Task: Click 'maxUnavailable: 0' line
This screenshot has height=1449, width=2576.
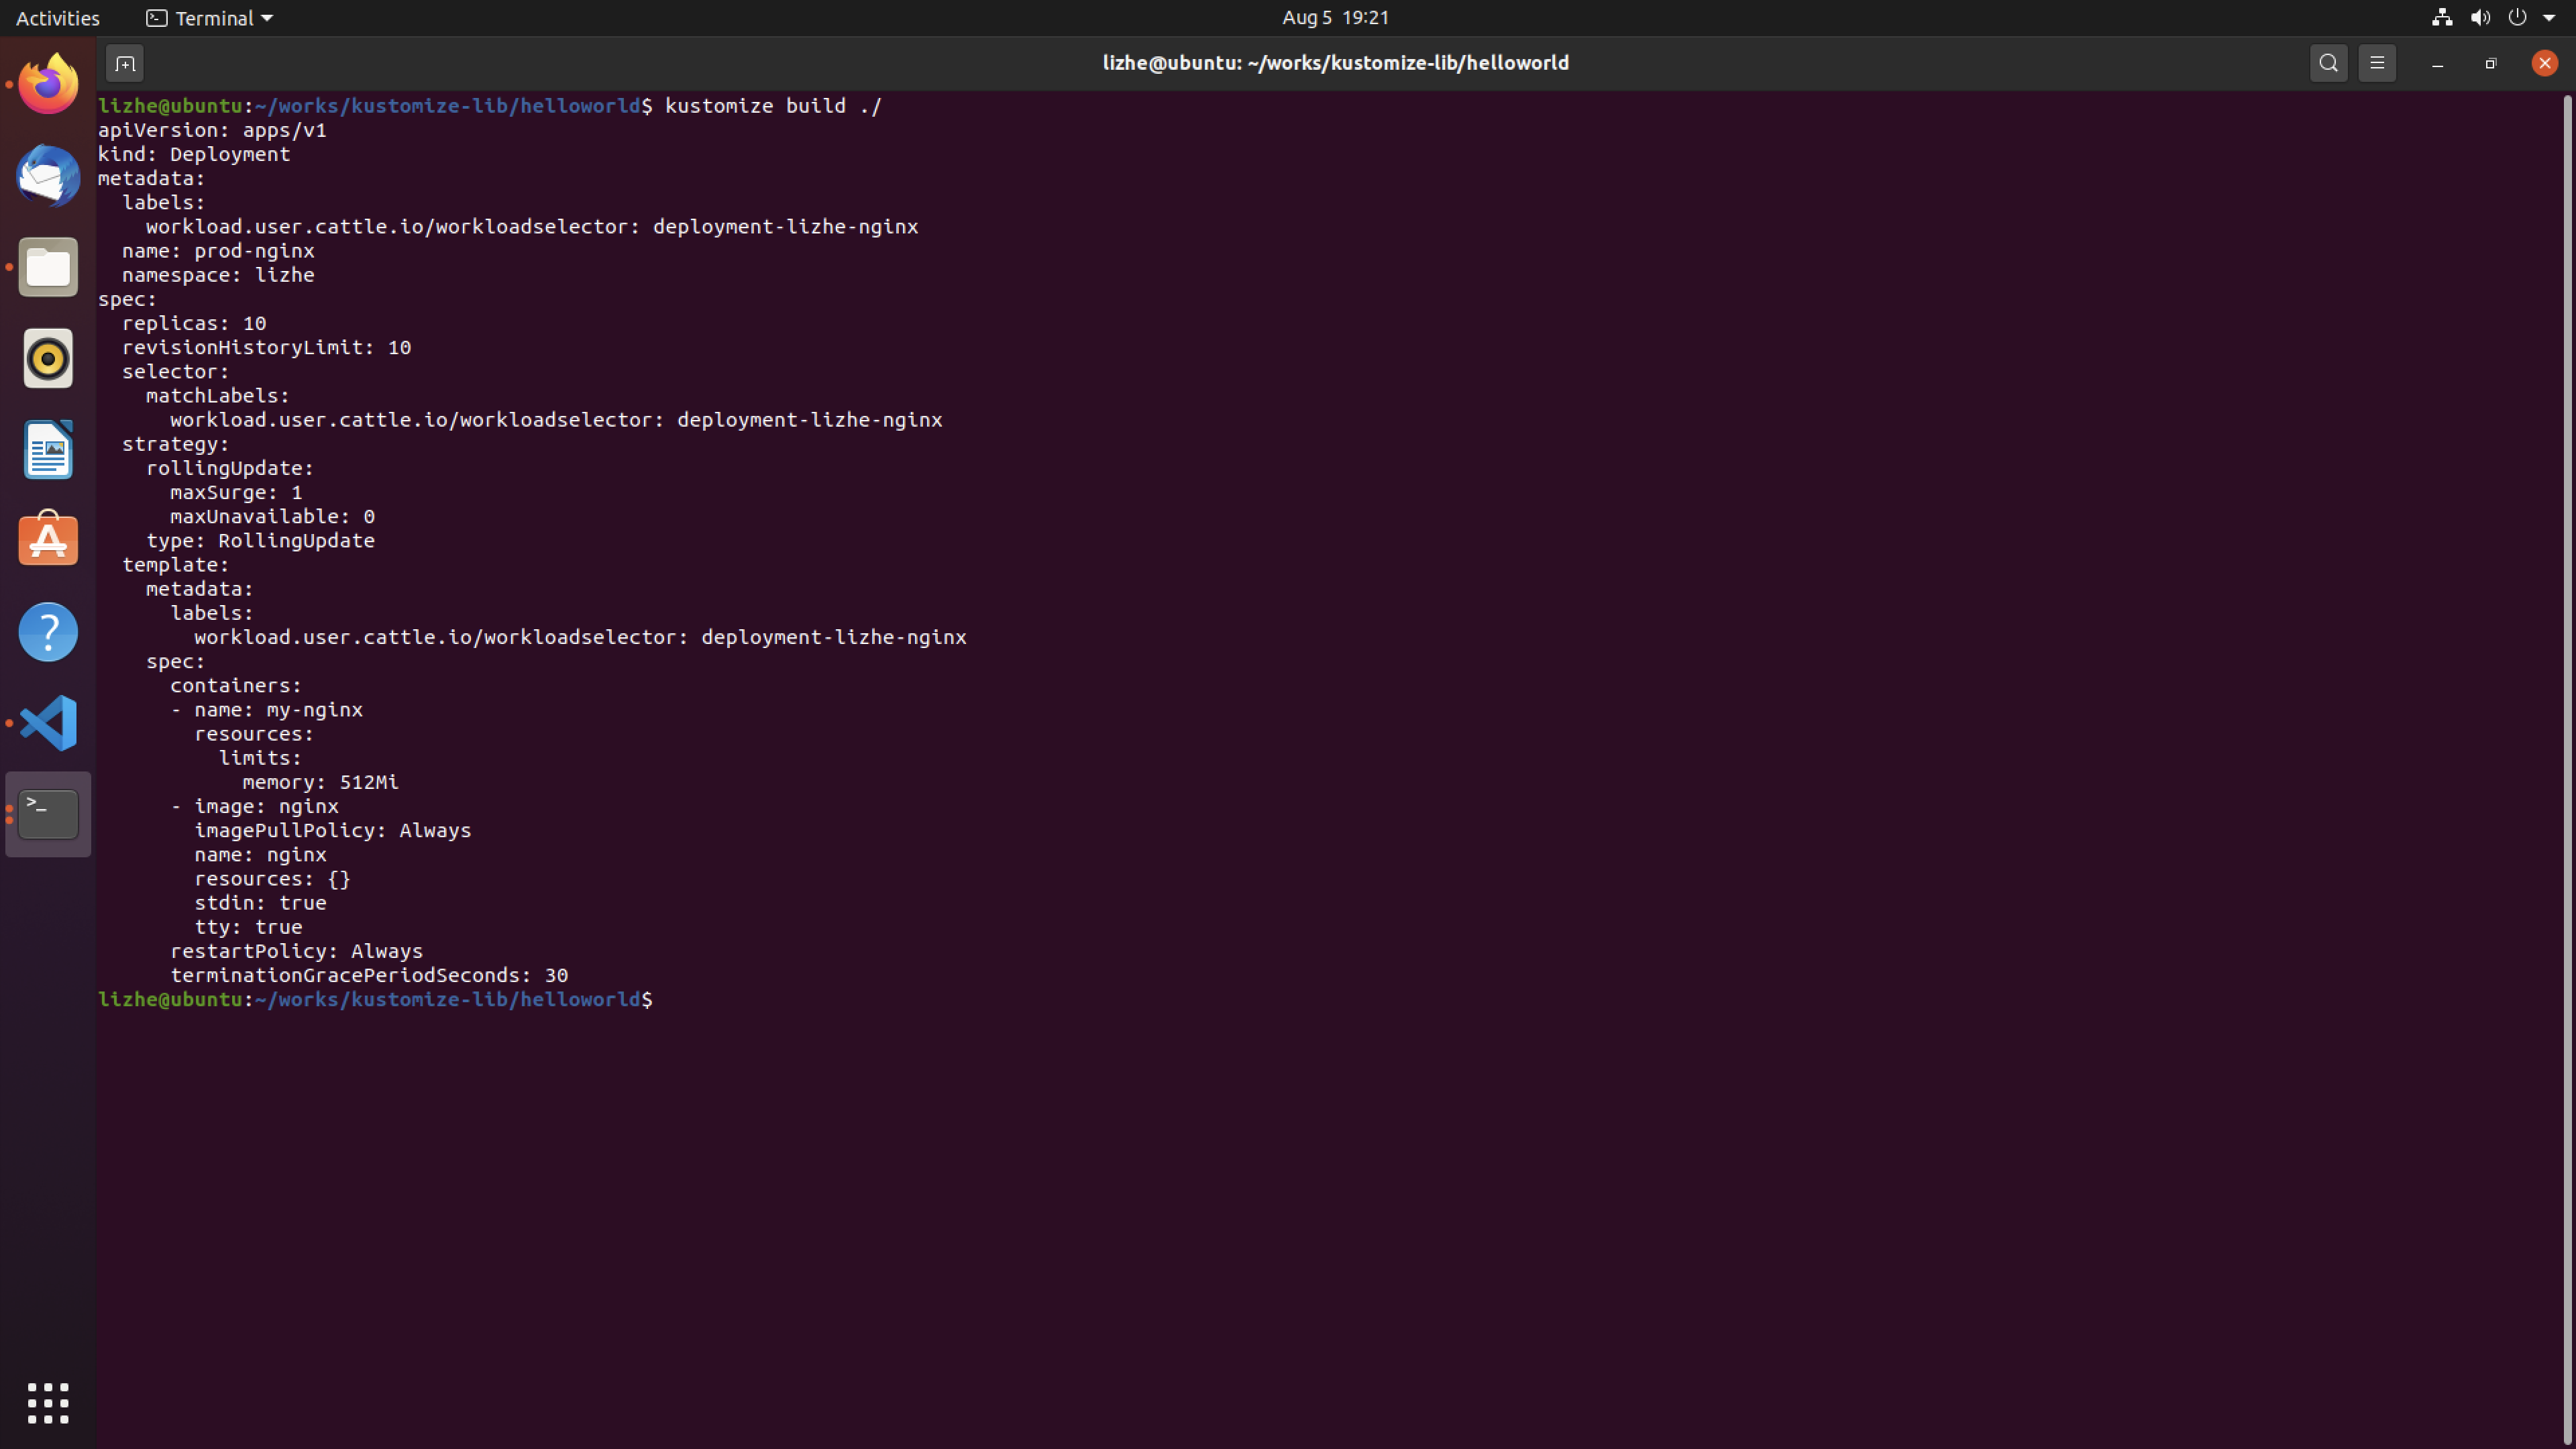Action: tap(272, 516)
